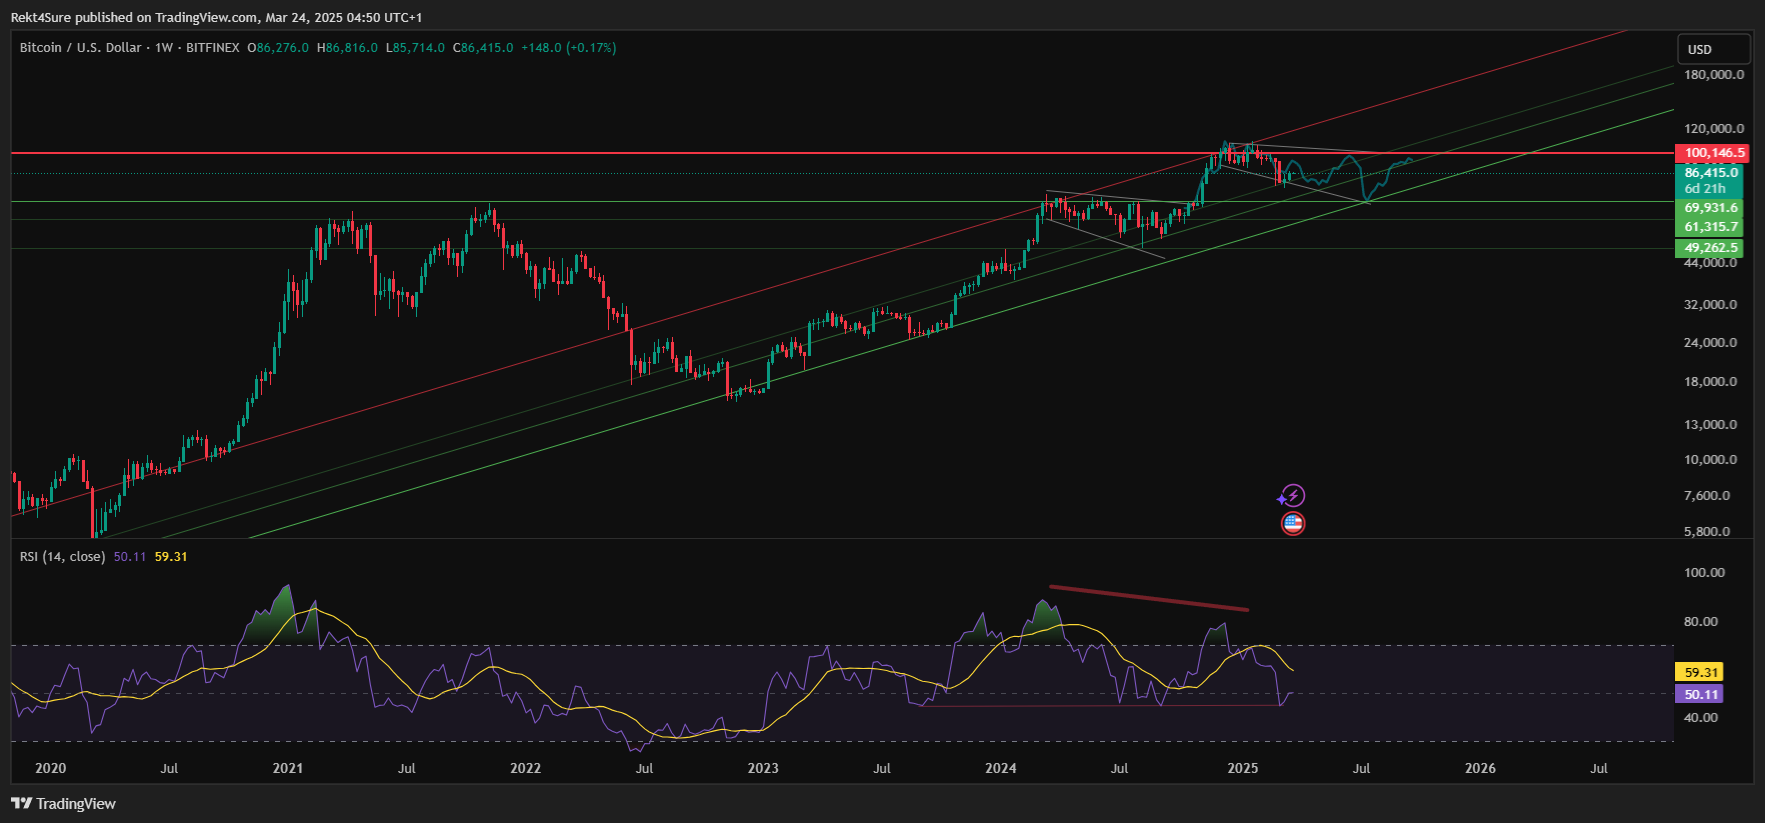
Task: Click the change value +148.0 (+0.17%)
Action: tap(569, 47)
